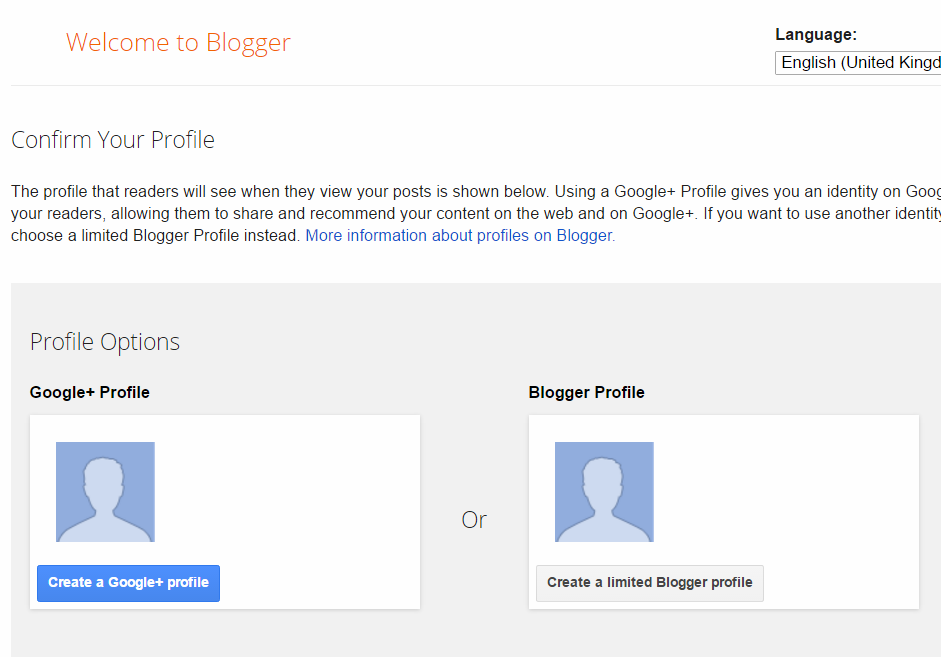Viewport: 941px width, 657px height.
Task: Select the bold Google+ Profile label
Action: click(90, 393)
